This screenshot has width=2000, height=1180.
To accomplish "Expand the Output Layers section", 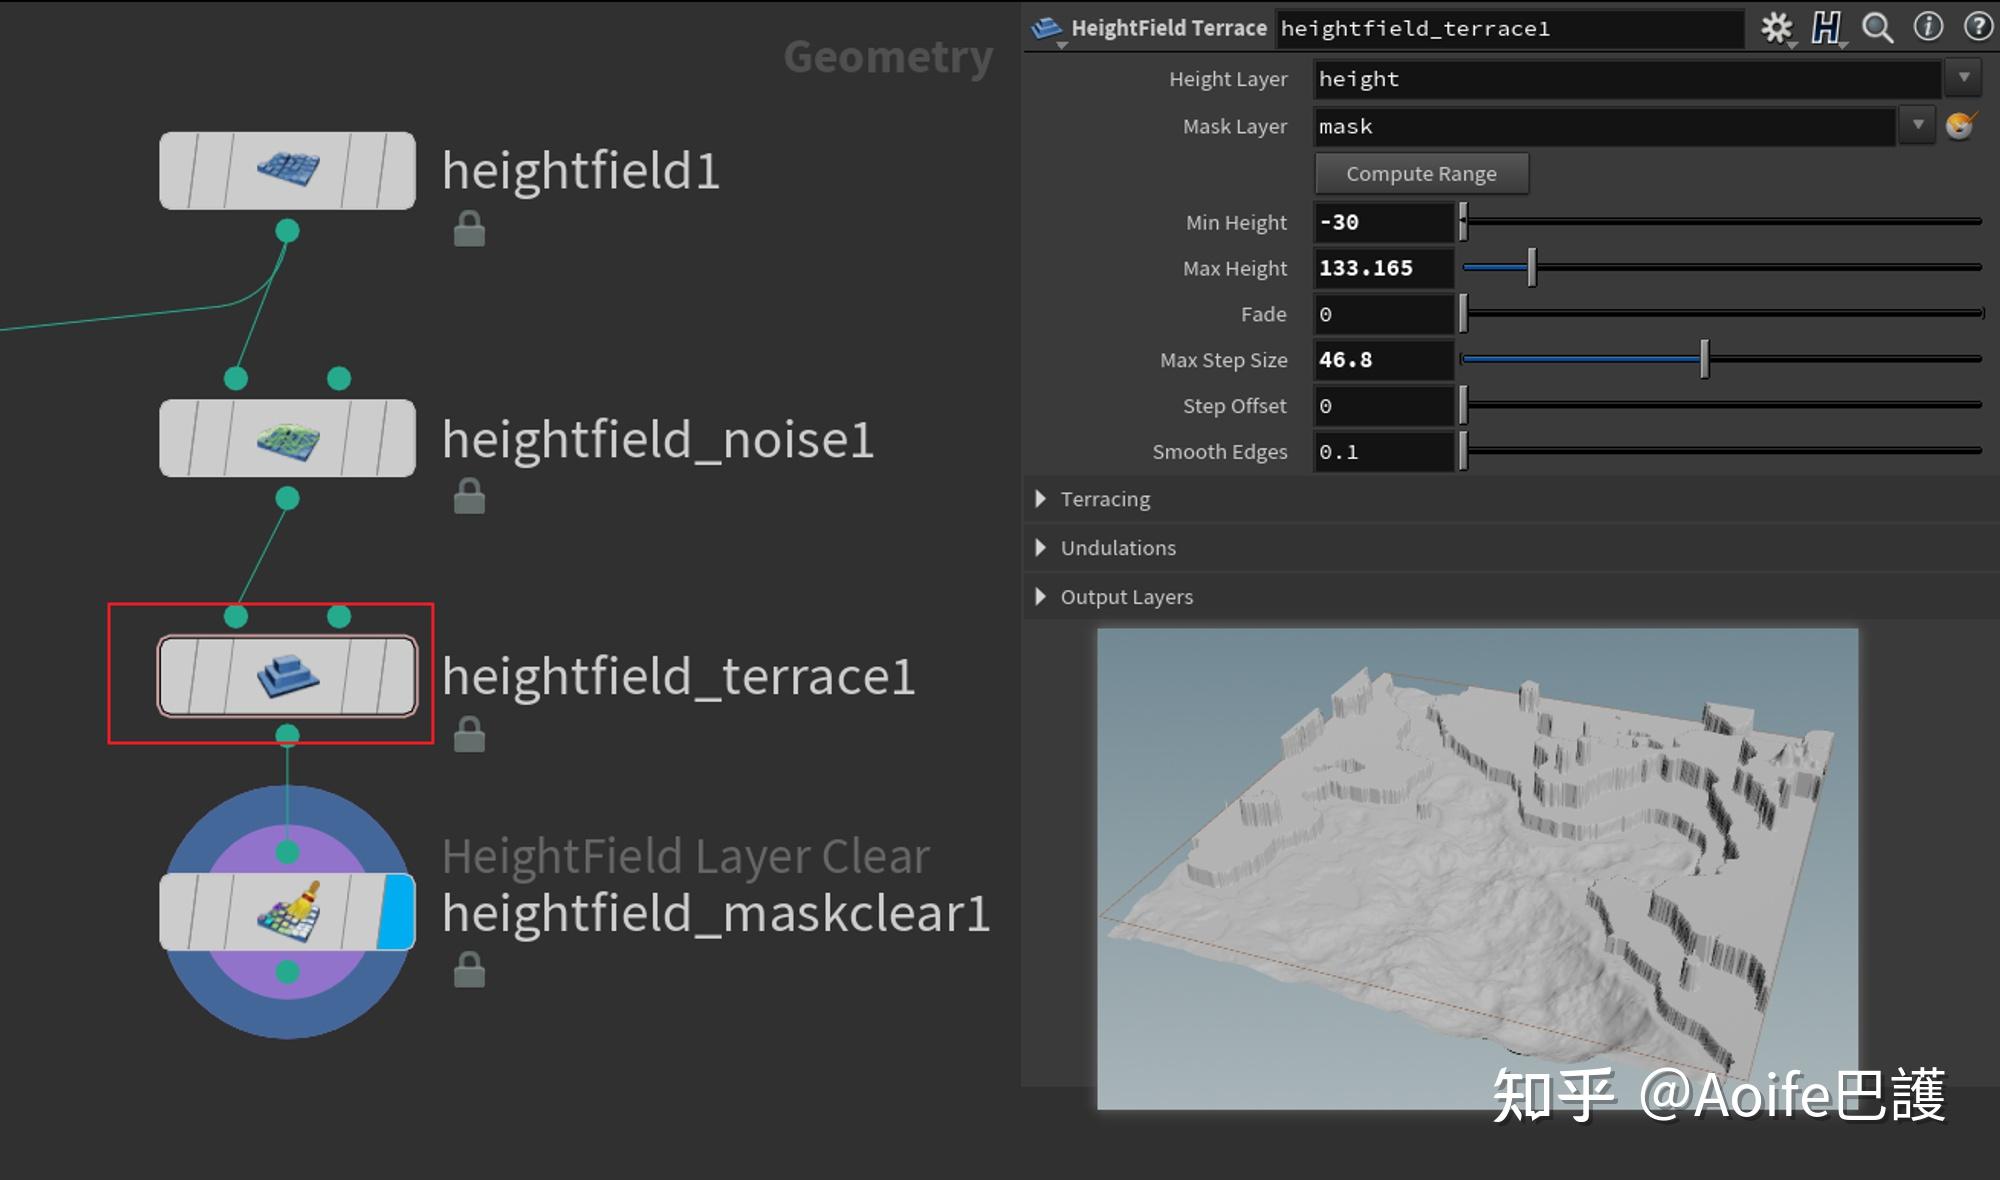I will (x=1041, y=596).
